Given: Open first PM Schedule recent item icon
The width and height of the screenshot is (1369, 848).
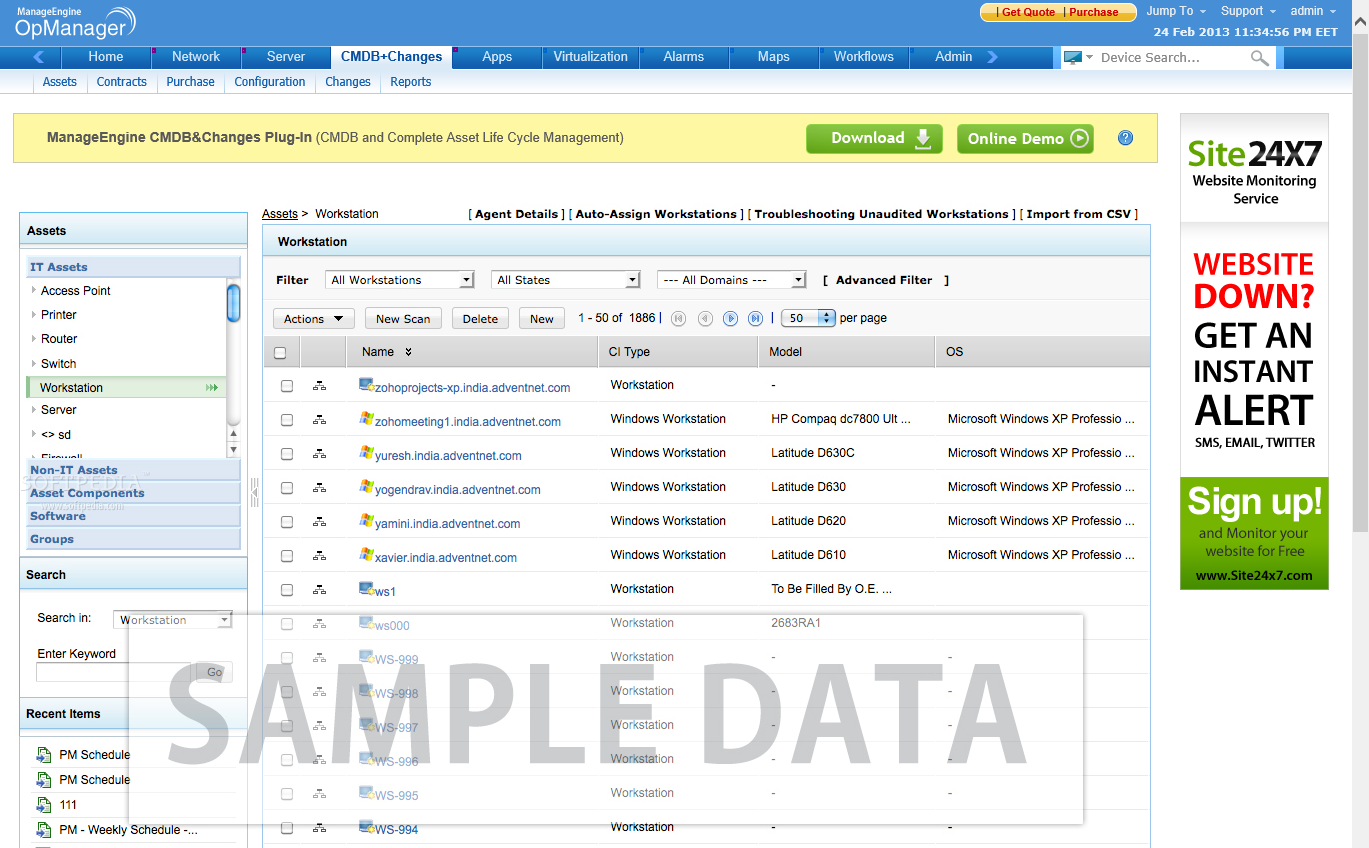Looking at the screenshot, I should 43,755.
